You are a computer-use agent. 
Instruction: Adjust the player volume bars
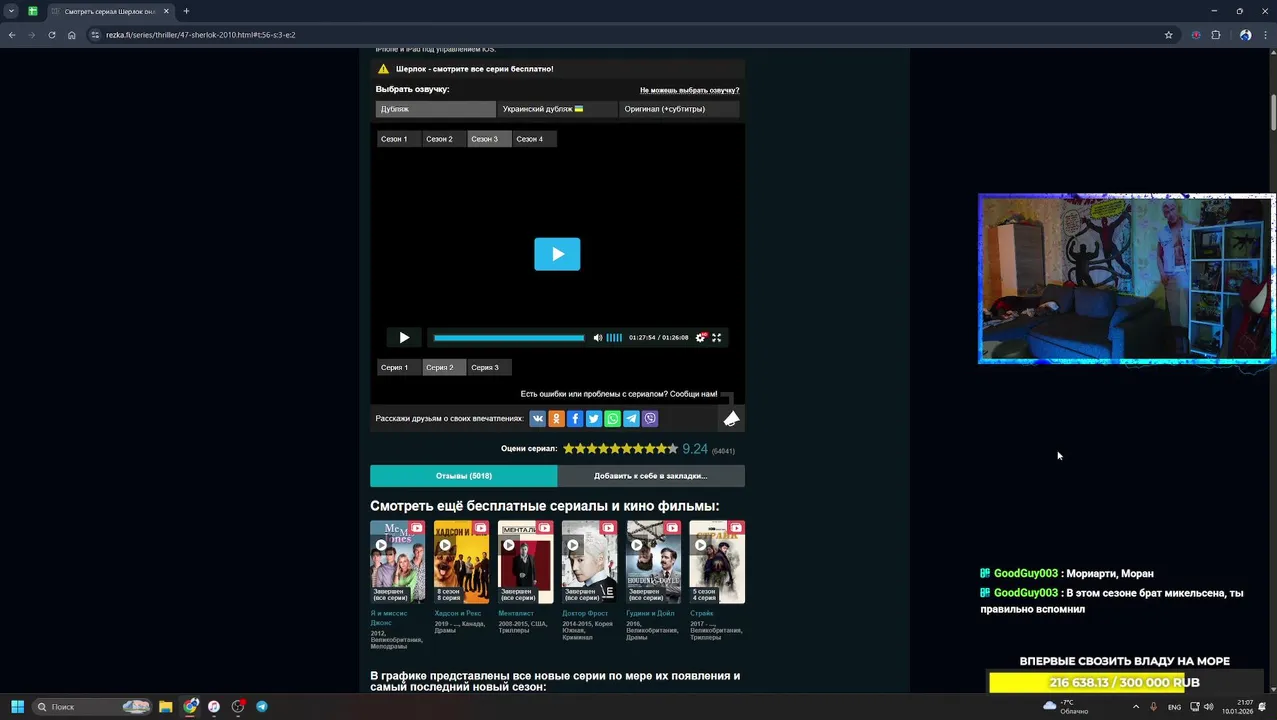coord(614,338)
